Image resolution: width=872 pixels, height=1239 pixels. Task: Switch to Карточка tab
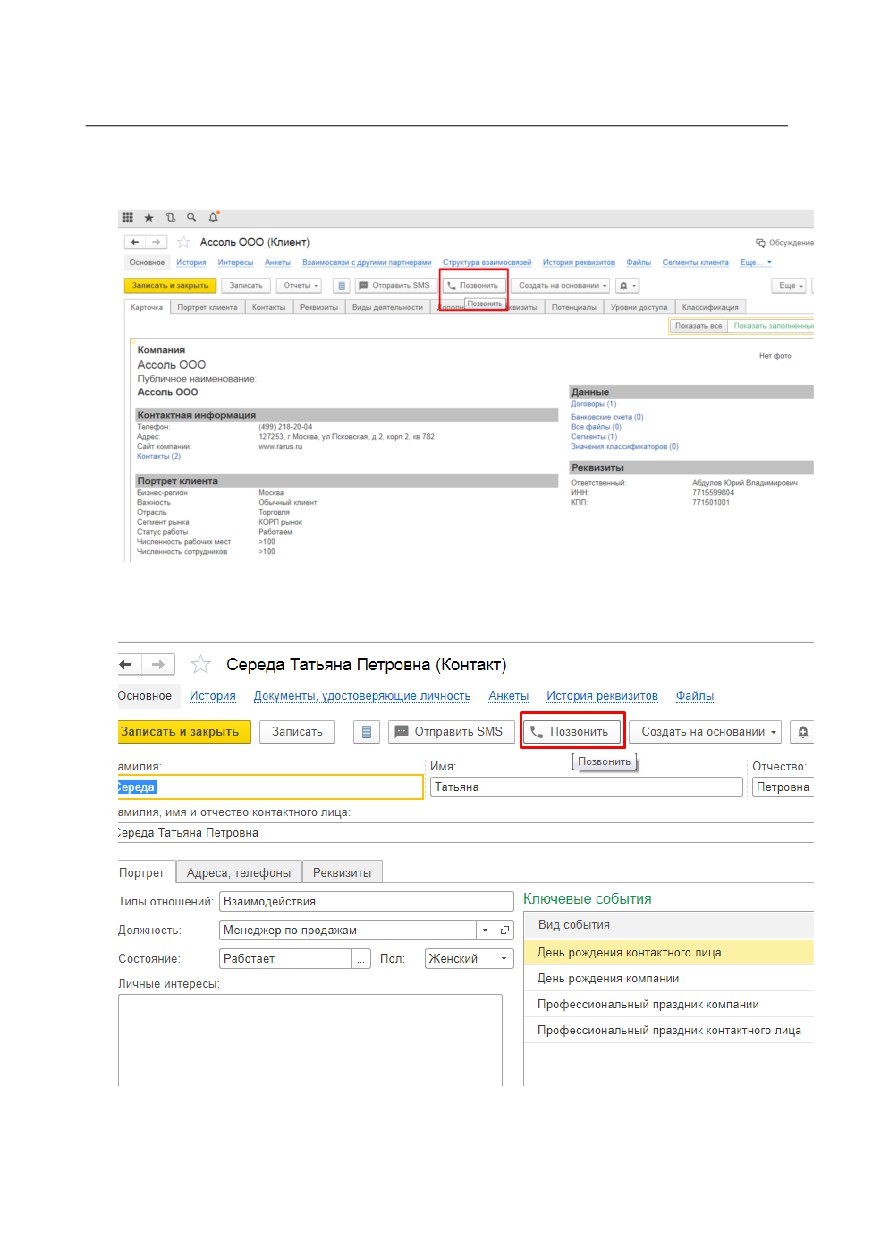point(147,307)
